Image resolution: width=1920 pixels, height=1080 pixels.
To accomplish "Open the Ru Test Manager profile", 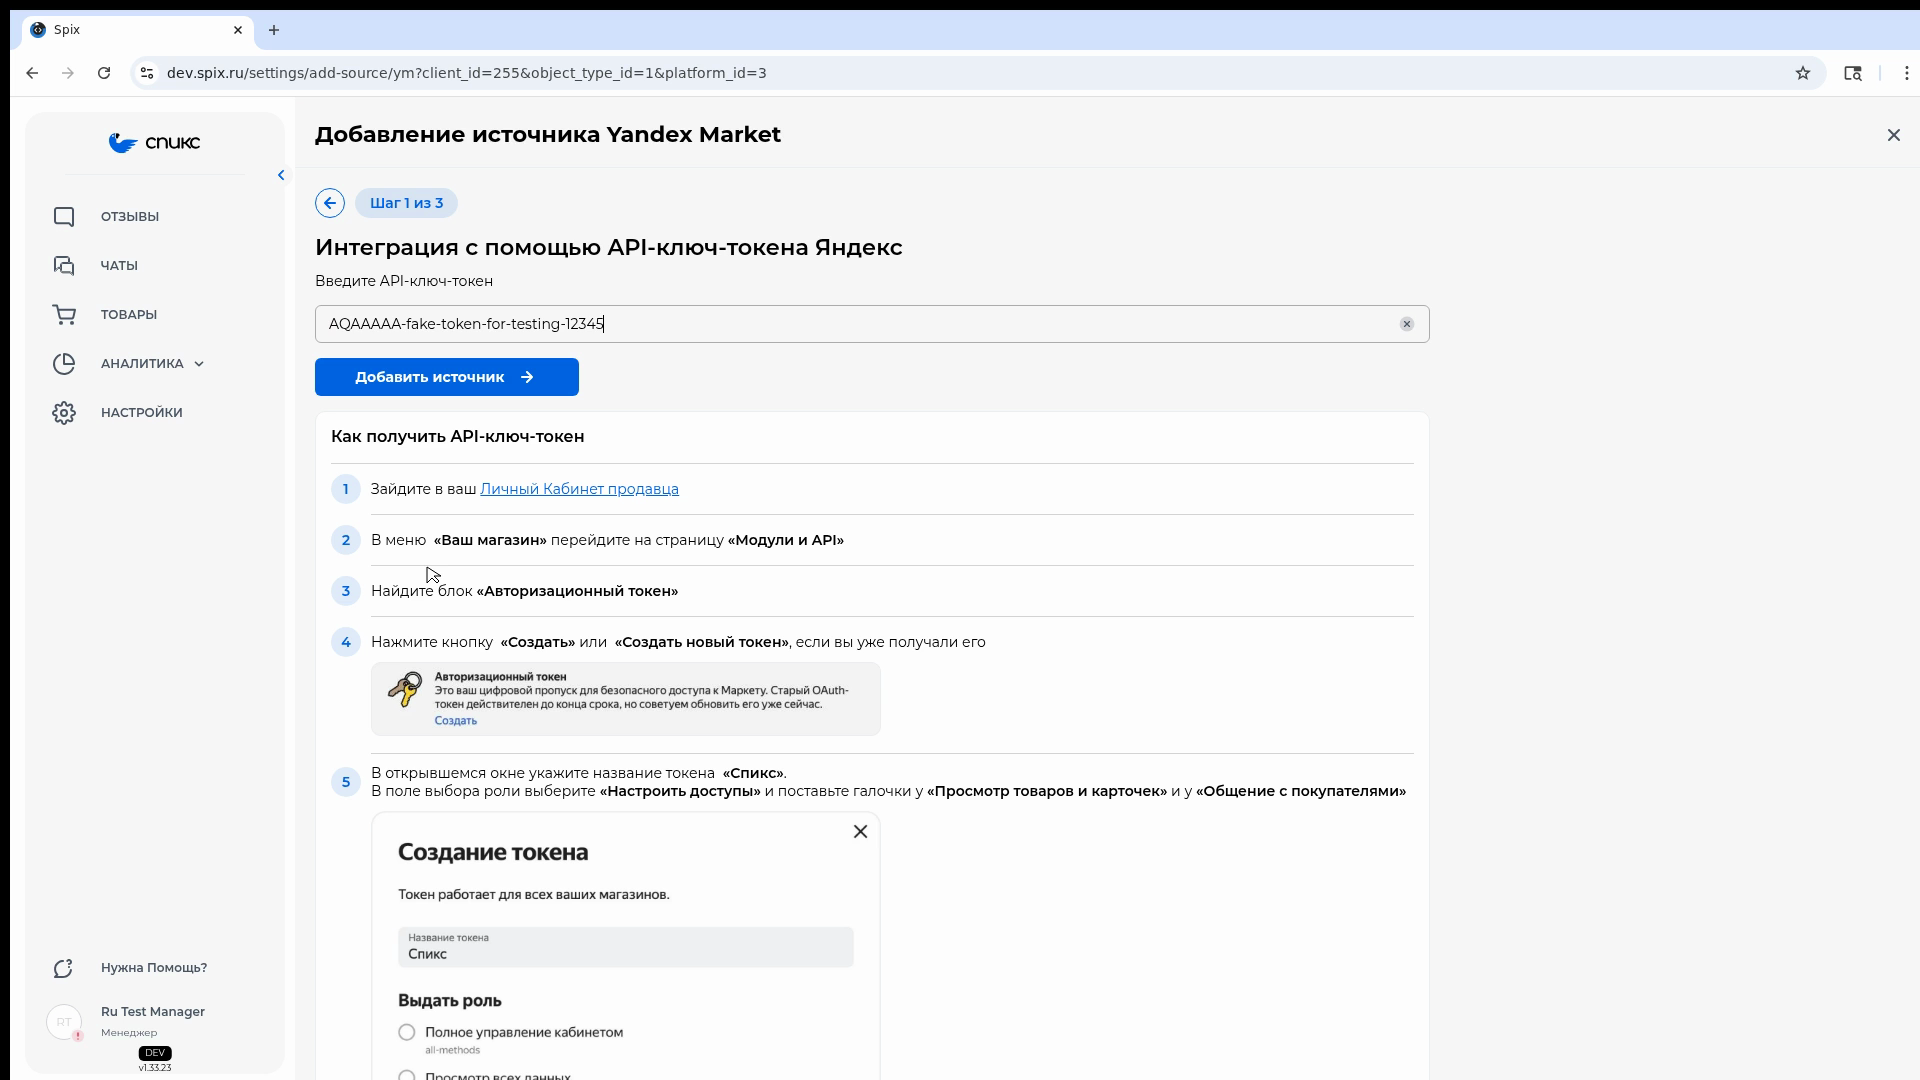I will coord(153,1012).
